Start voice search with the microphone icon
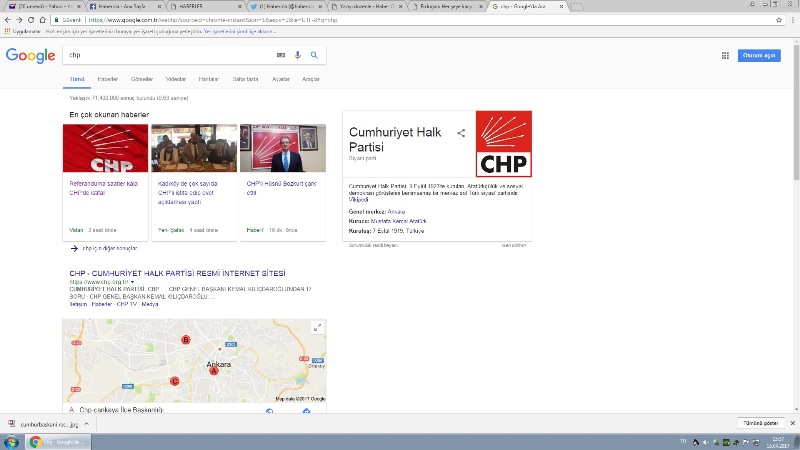 tap(297, 55)
